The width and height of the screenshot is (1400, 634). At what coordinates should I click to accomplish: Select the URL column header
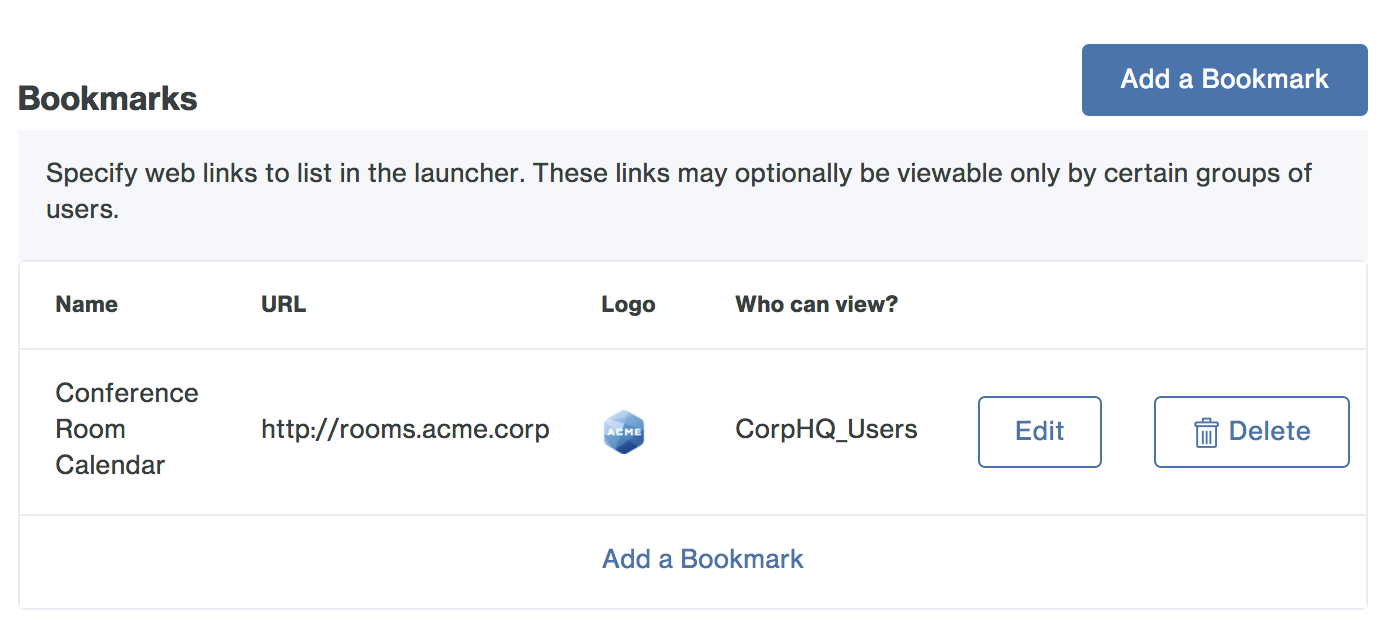(283, 305)
